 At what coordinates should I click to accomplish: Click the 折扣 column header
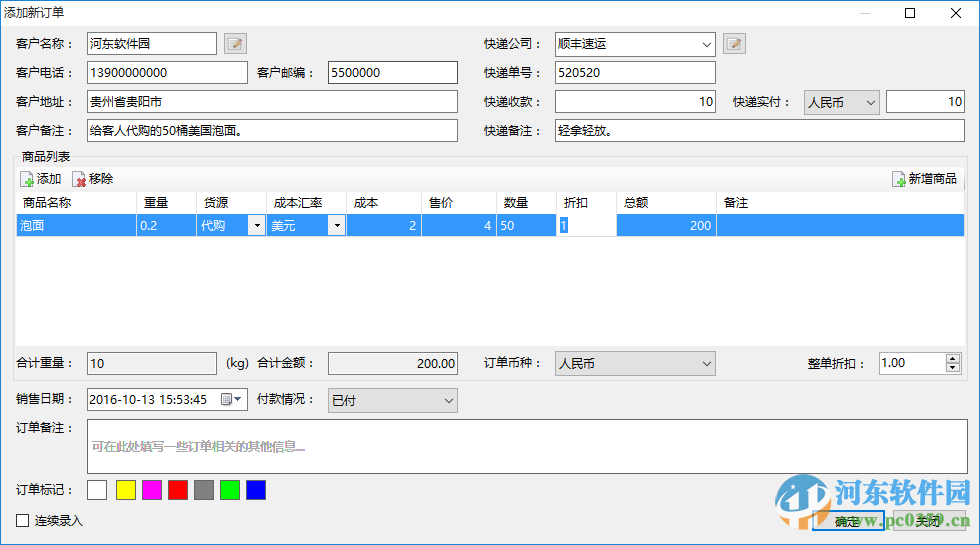tap(586, 203)
